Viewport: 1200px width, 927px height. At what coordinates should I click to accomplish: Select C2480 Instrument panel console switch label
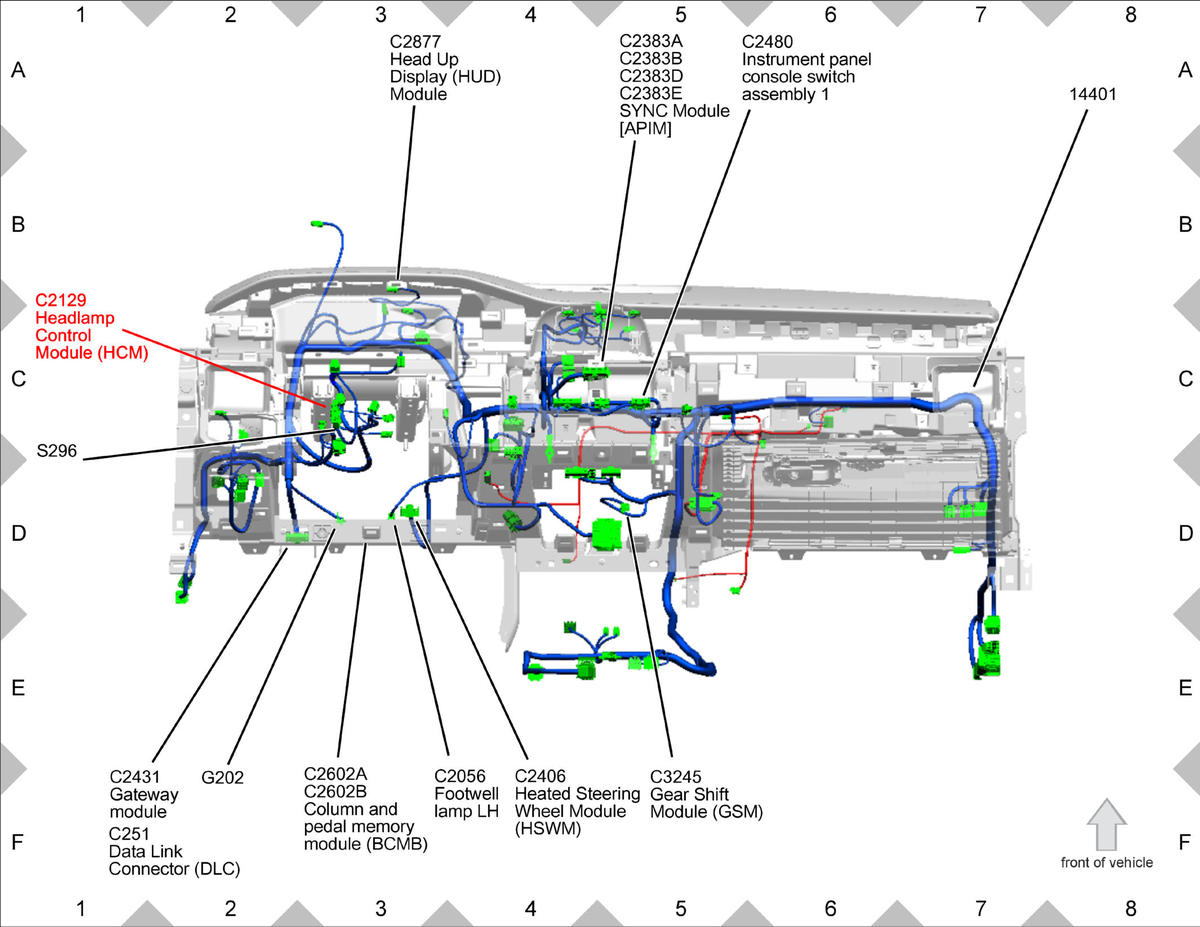806,69
